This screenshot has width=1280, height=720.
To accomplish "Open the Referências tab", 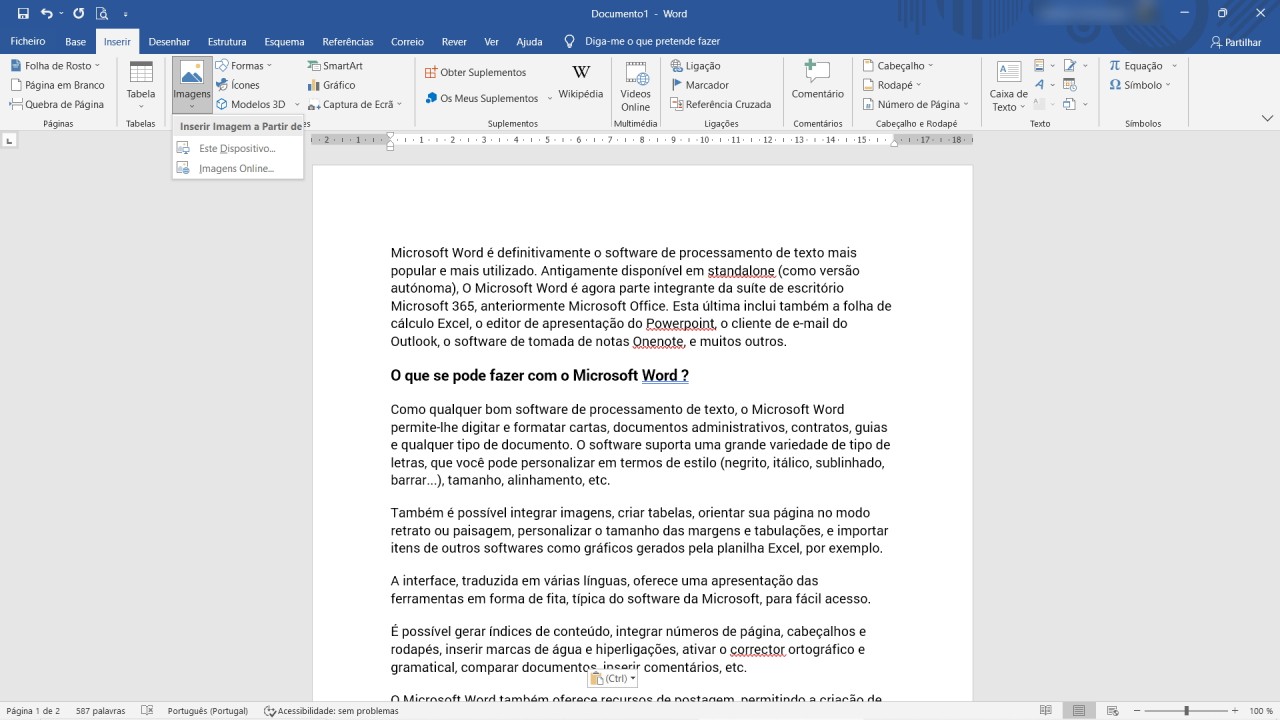I will (348, 42).
